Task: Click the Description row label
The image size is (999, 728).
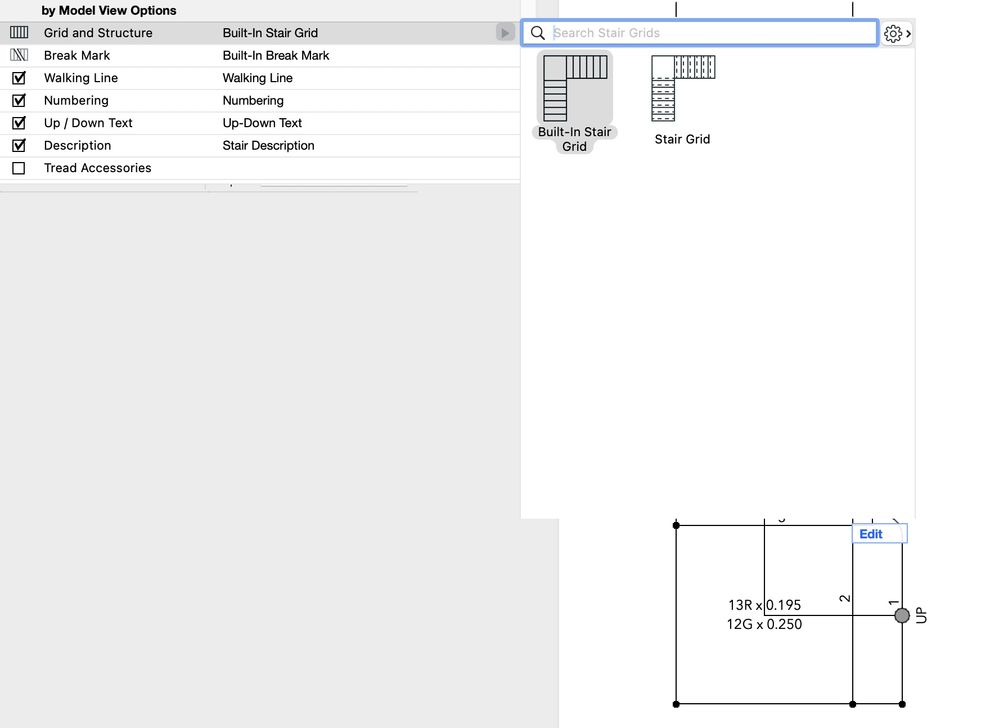Action: (x=77, y=145)
